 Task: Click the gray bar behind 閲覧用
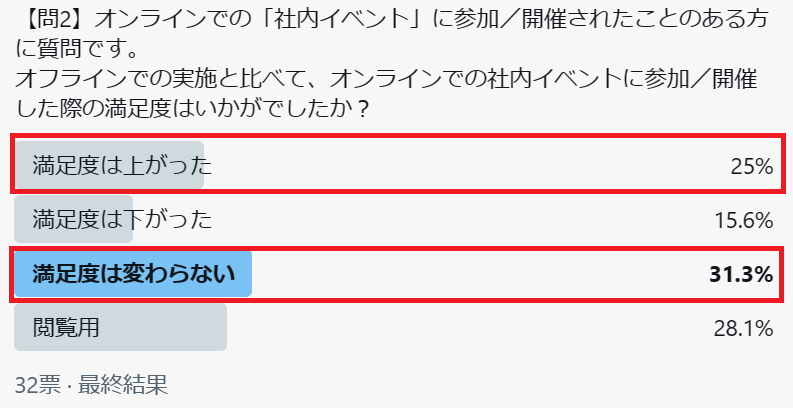coord(120,327)
